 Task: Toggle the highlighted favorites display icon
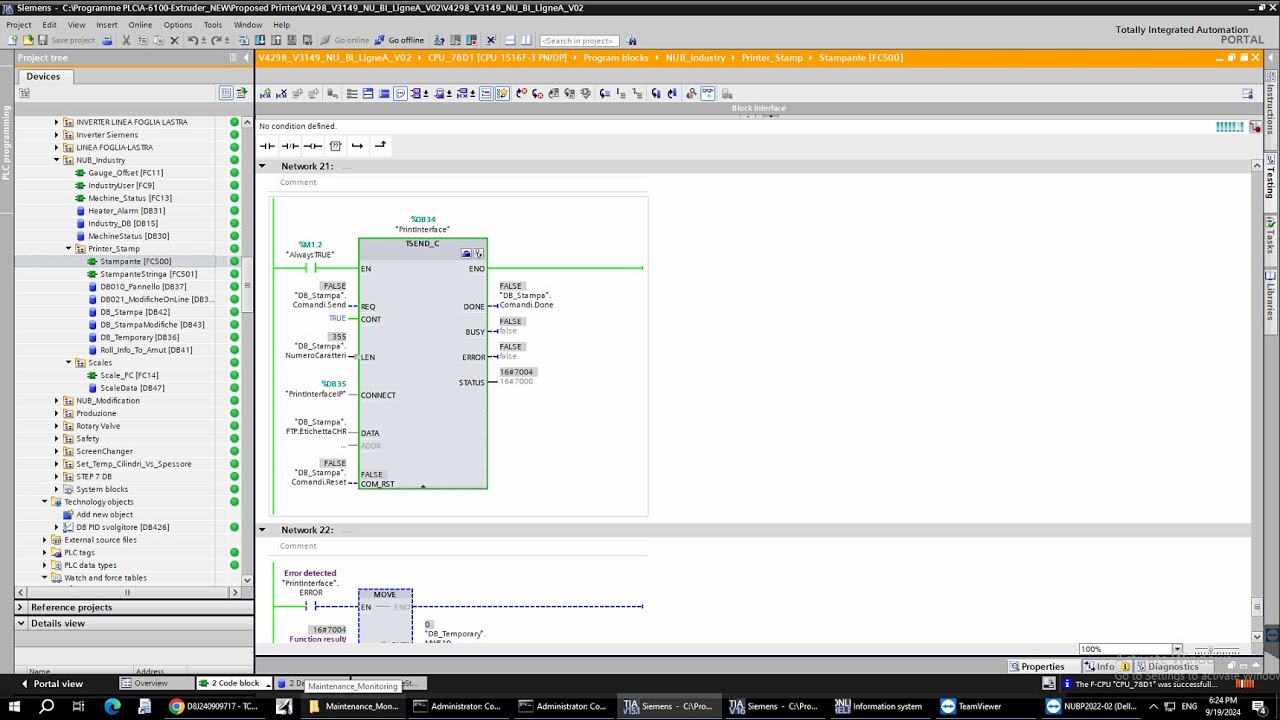point(502,93)
